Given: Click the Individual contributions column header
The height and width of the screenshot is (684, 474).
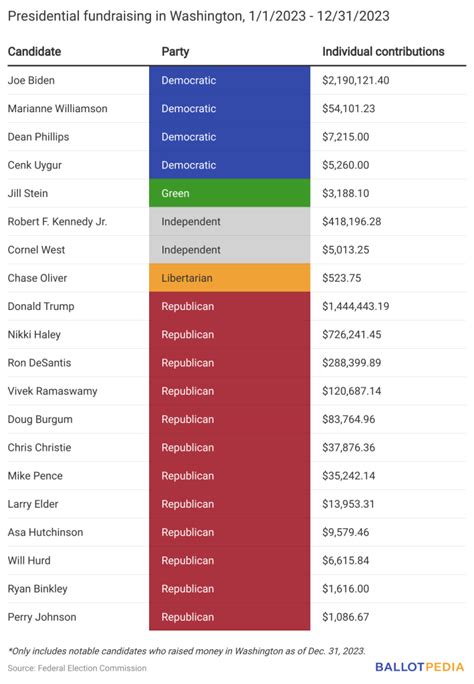Looking at the screenshot, I should click(383, 51).
